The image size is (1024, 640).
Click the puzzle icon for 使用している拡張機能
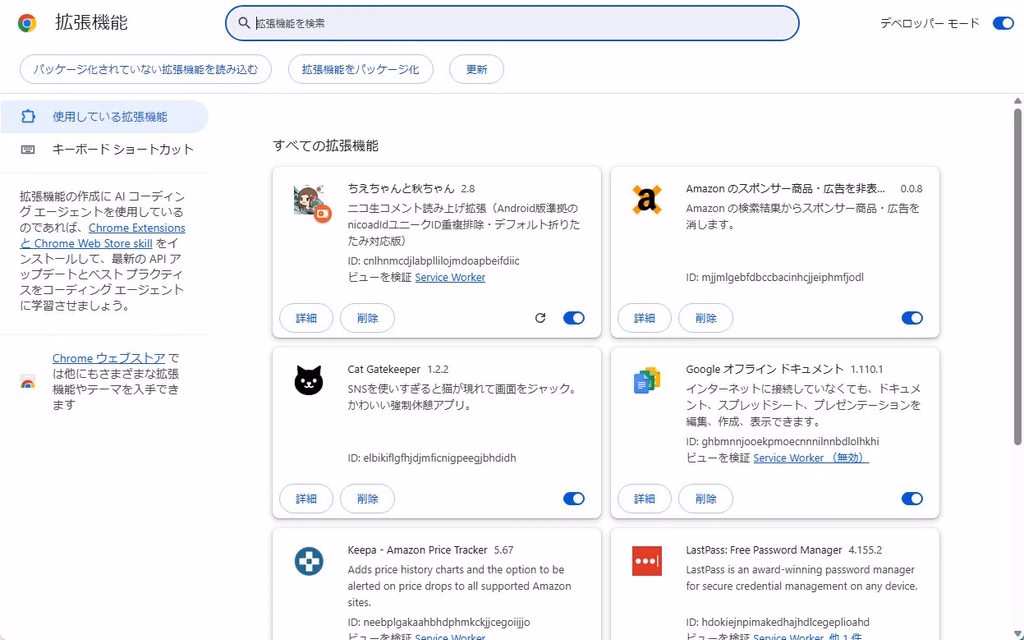point(28,116)
